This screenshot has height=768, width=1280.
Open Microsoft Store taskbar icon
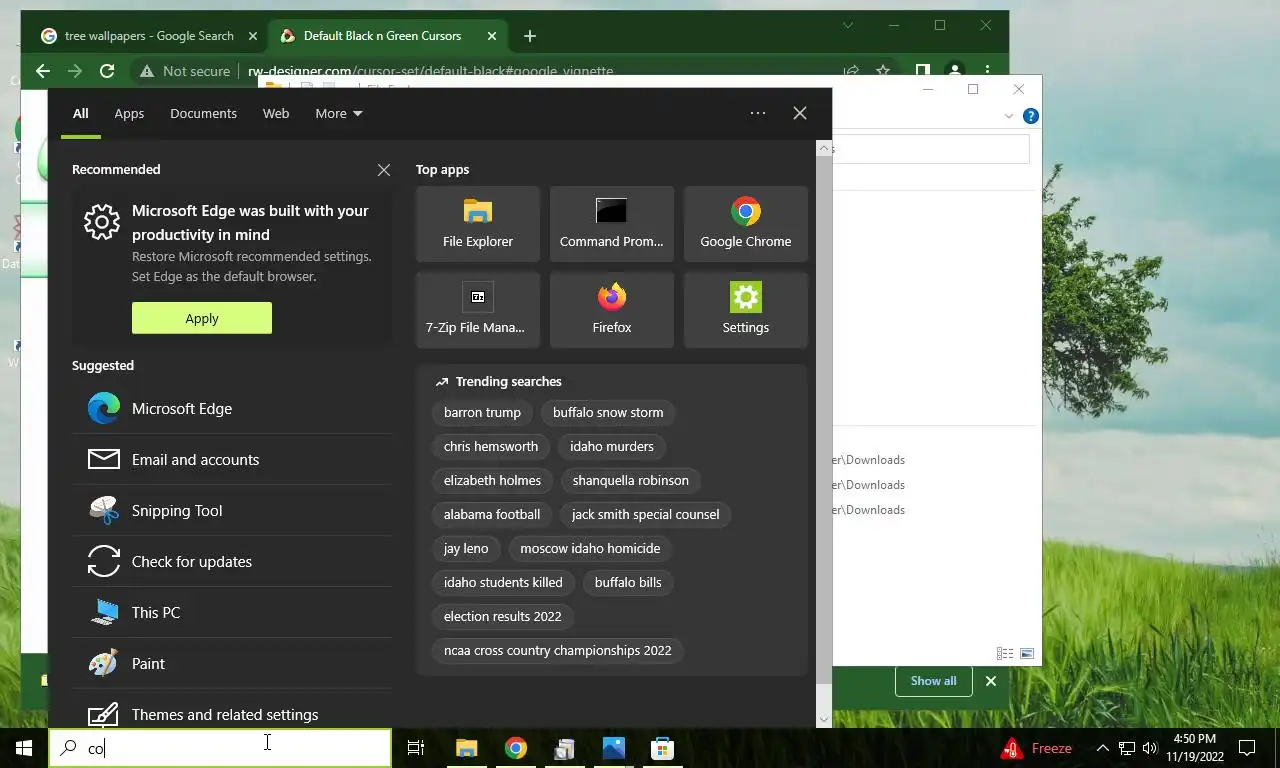(x=662, y=748)
